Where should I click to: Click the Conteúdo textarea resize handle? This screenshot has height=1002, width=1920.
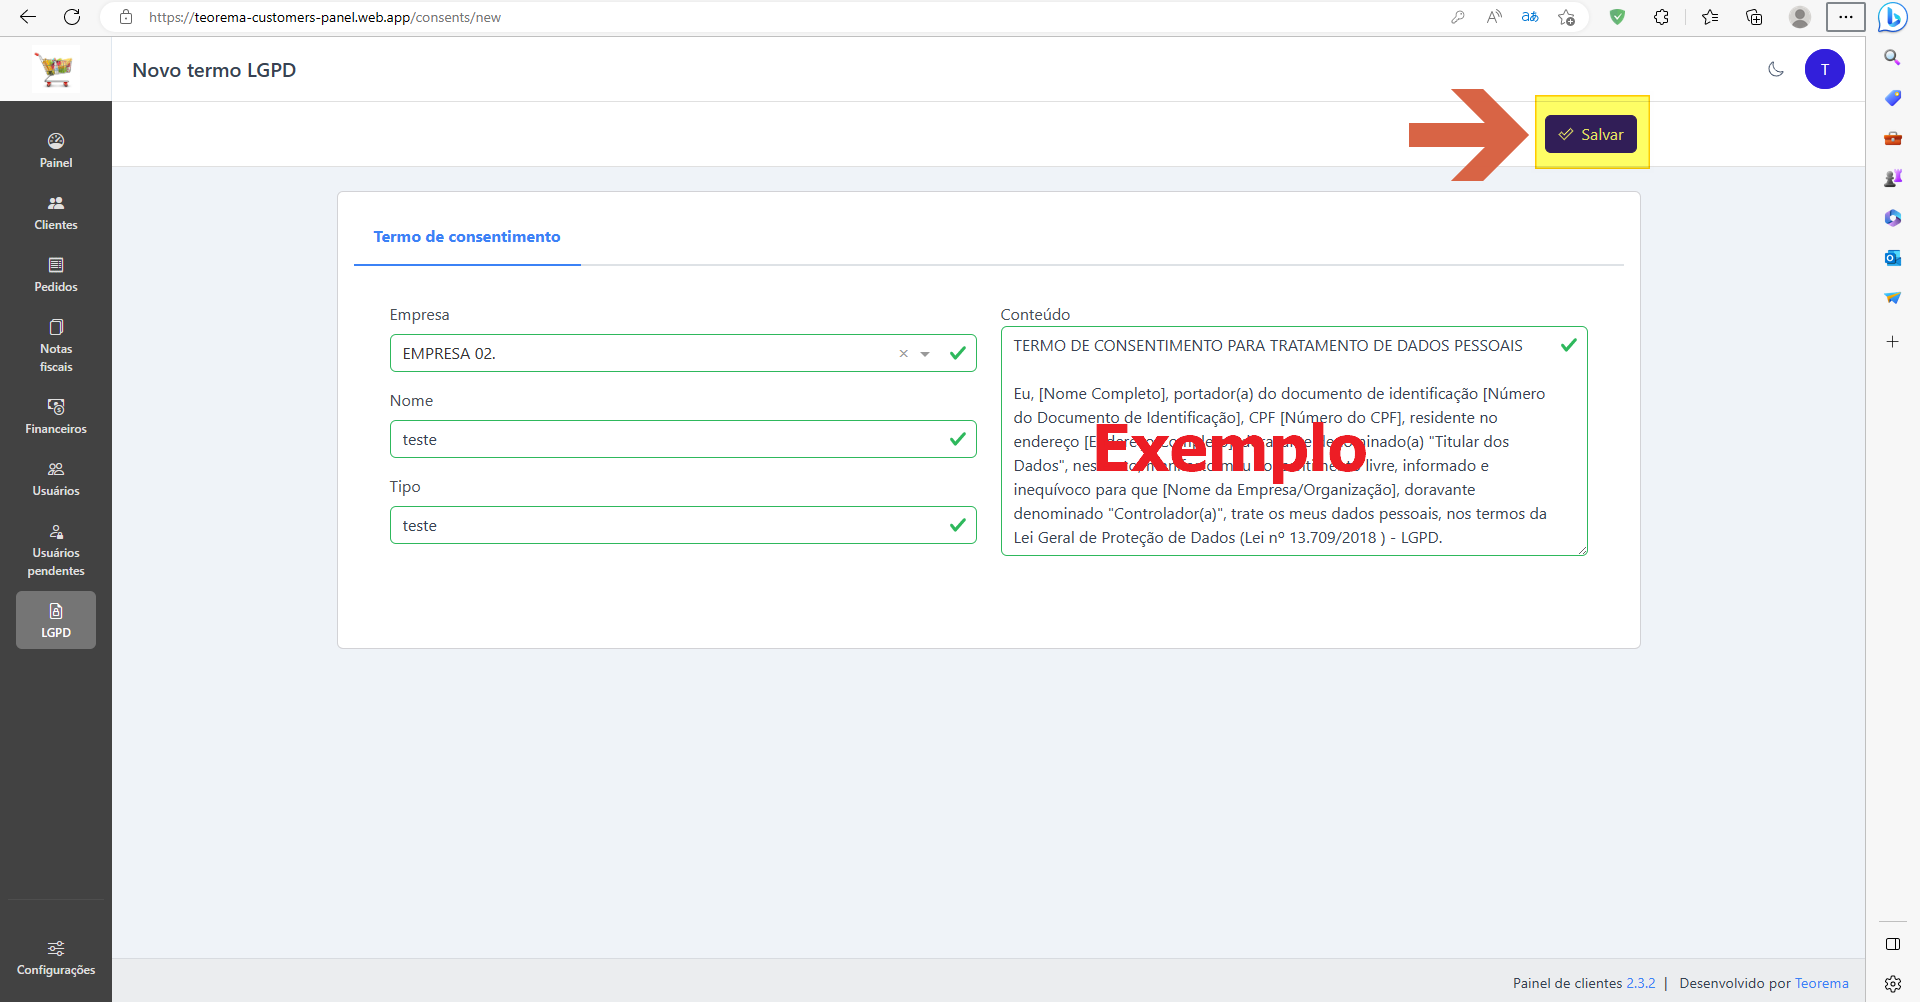pyautogui.click(x=1582, y=550)
